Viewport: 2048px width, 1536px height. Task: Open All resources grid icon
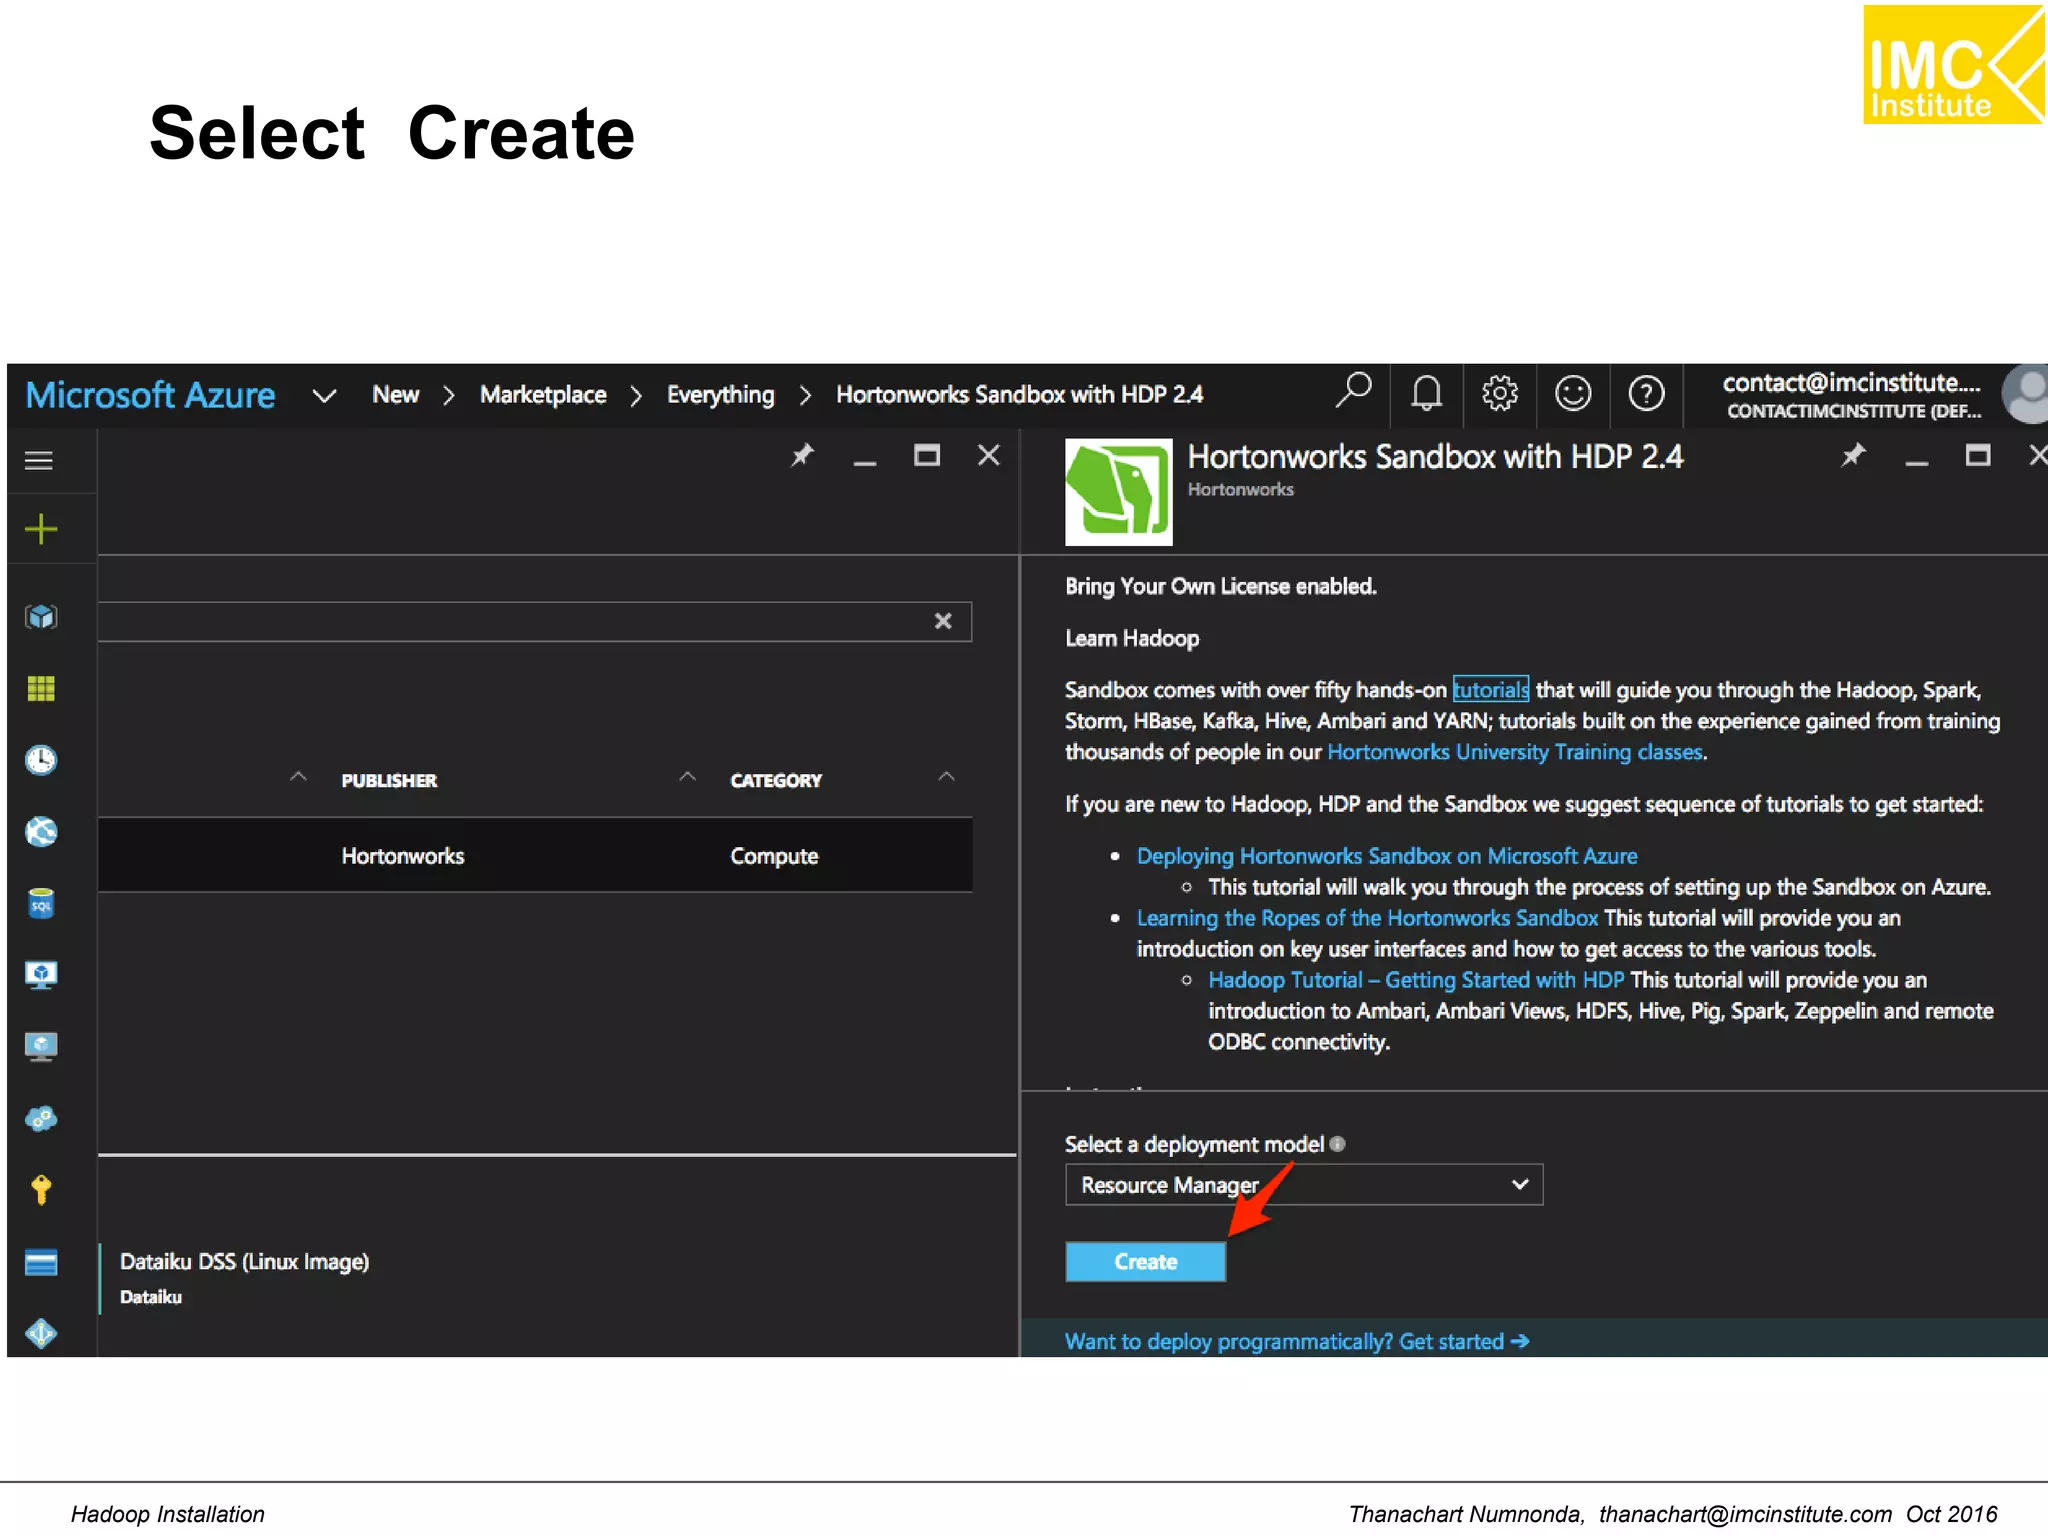point(41,688)
